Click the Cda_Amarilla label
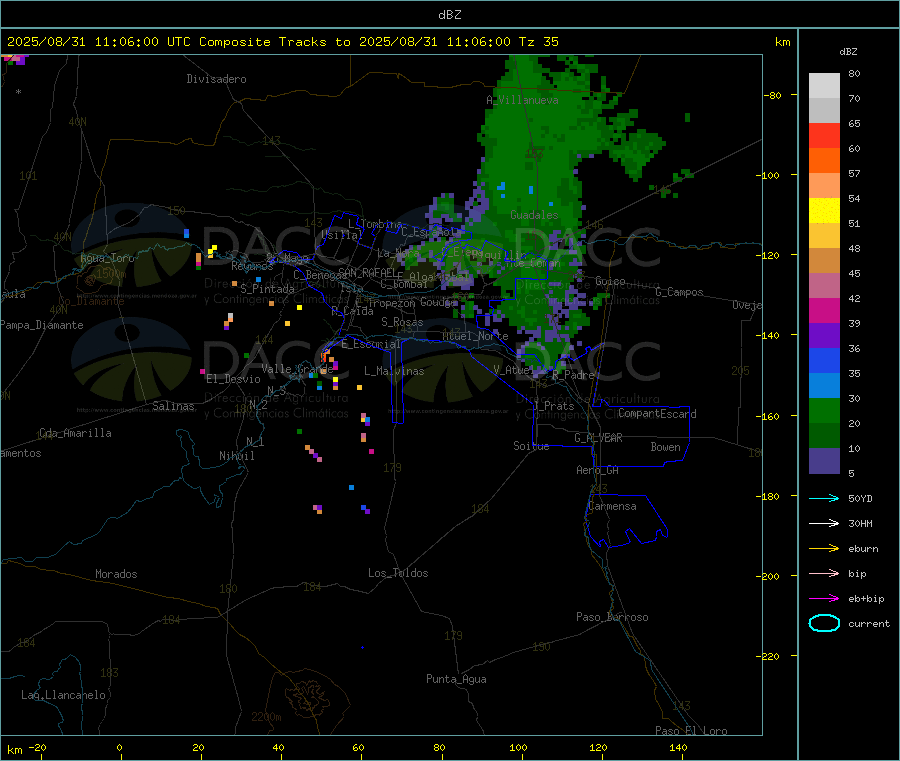This screenshot has width=900, height=761. (x=75, y=433)
